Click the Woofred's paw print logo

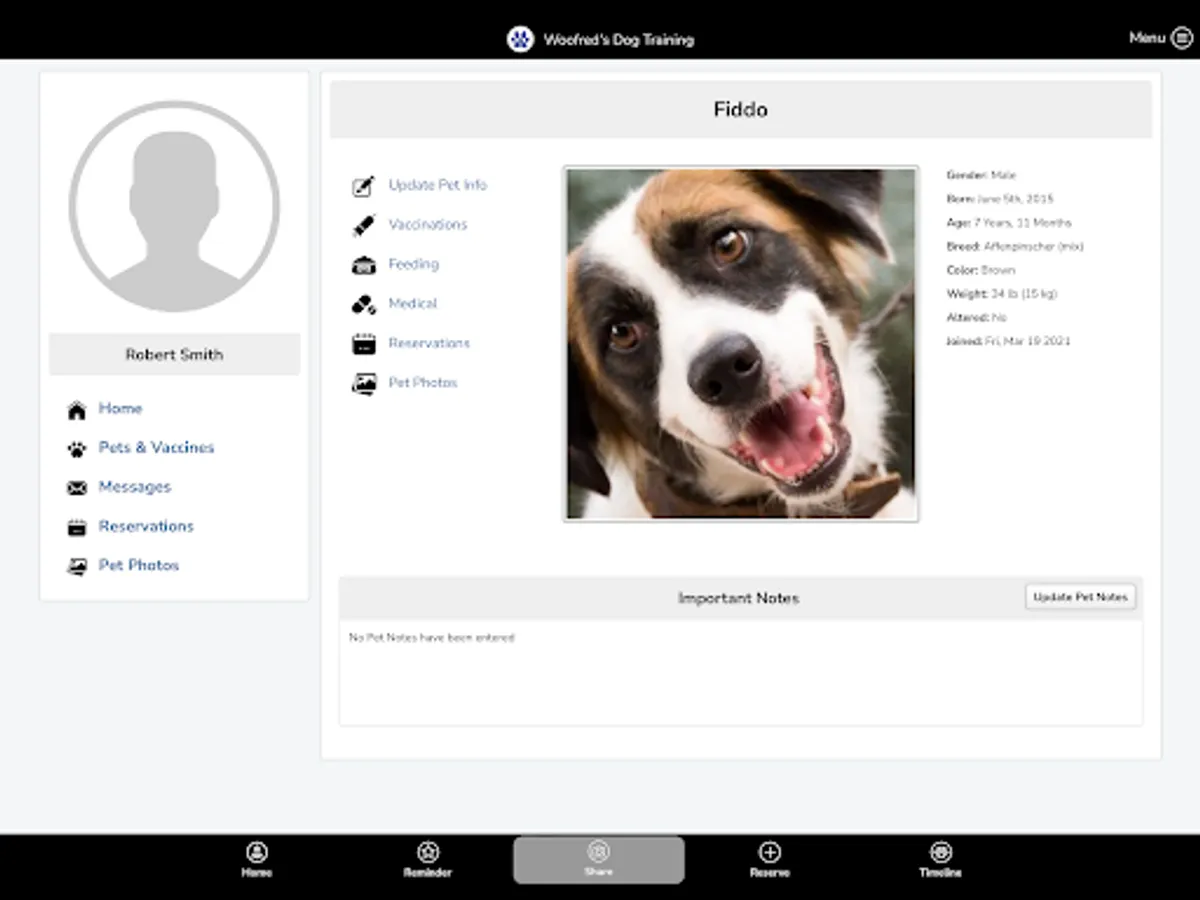520,39
